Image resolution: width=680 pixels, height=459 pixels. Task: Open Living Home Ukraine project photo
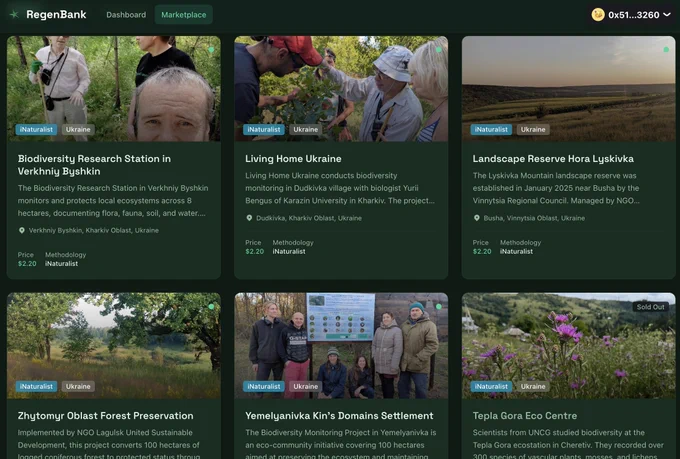point(341,89)
